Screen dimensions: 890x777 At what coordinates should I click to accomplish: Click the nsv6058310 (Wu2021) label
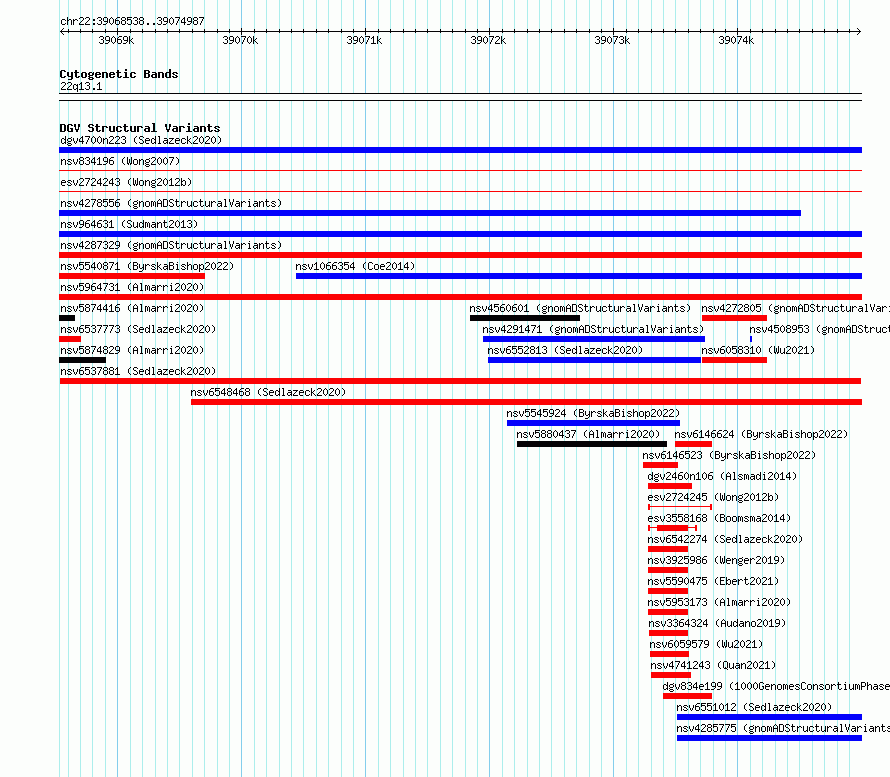point(758,350)
